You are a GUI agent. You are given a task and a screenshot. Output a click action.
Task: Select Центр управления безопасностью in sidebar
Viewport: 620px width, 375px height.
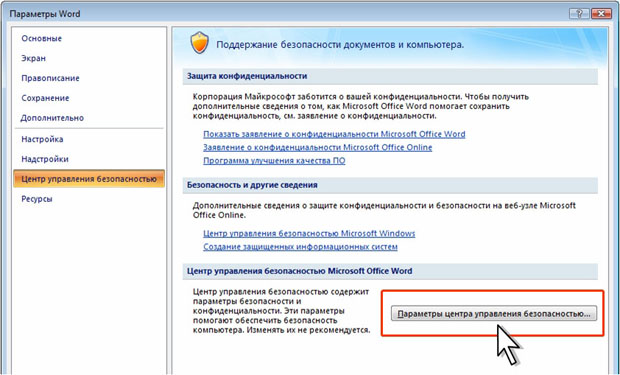pyautogui.click(x=89, y=179)
